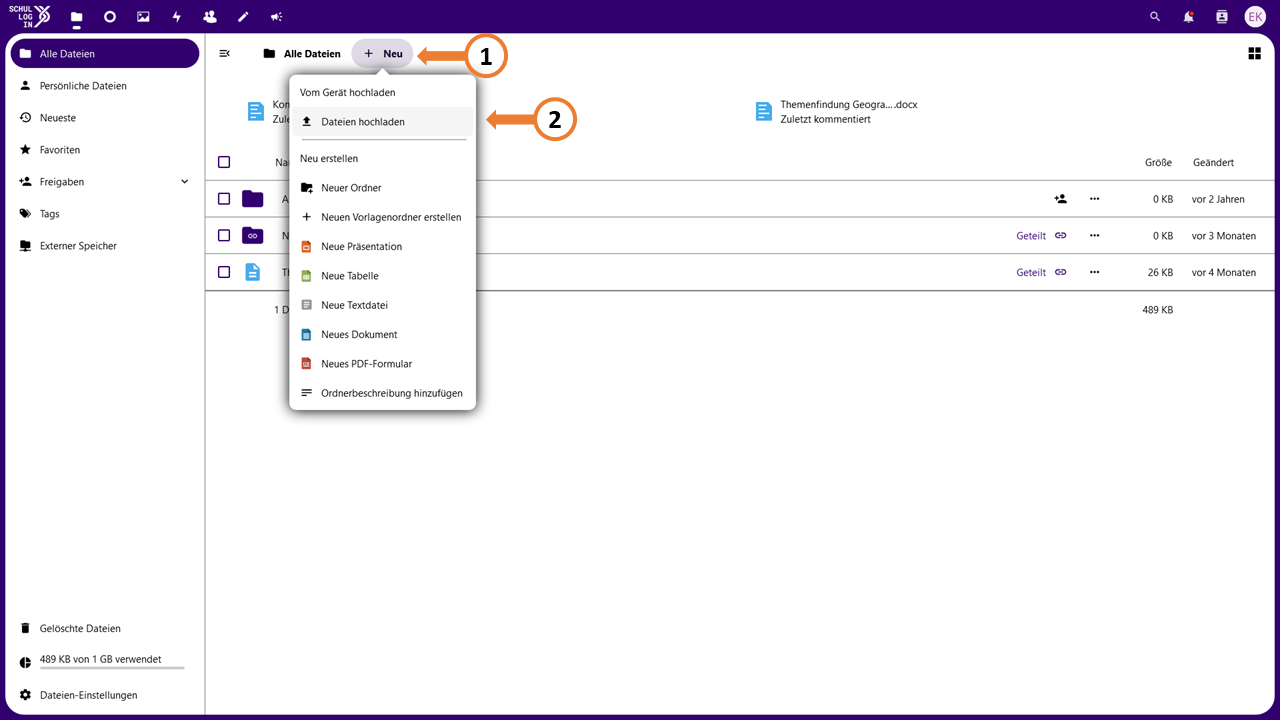Open three-dot actions for the 3-month-old folder

click(x=1095, y=236)
